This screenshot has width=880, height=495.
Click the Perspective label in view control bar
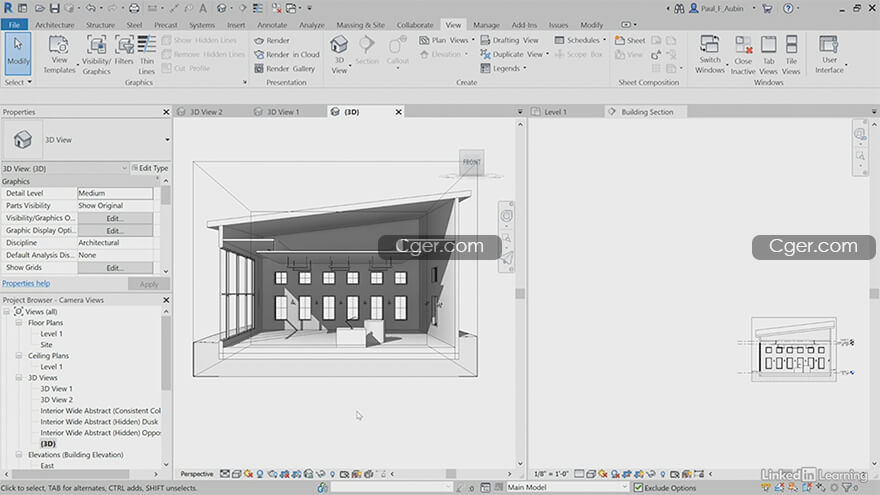tap(196, 474)
